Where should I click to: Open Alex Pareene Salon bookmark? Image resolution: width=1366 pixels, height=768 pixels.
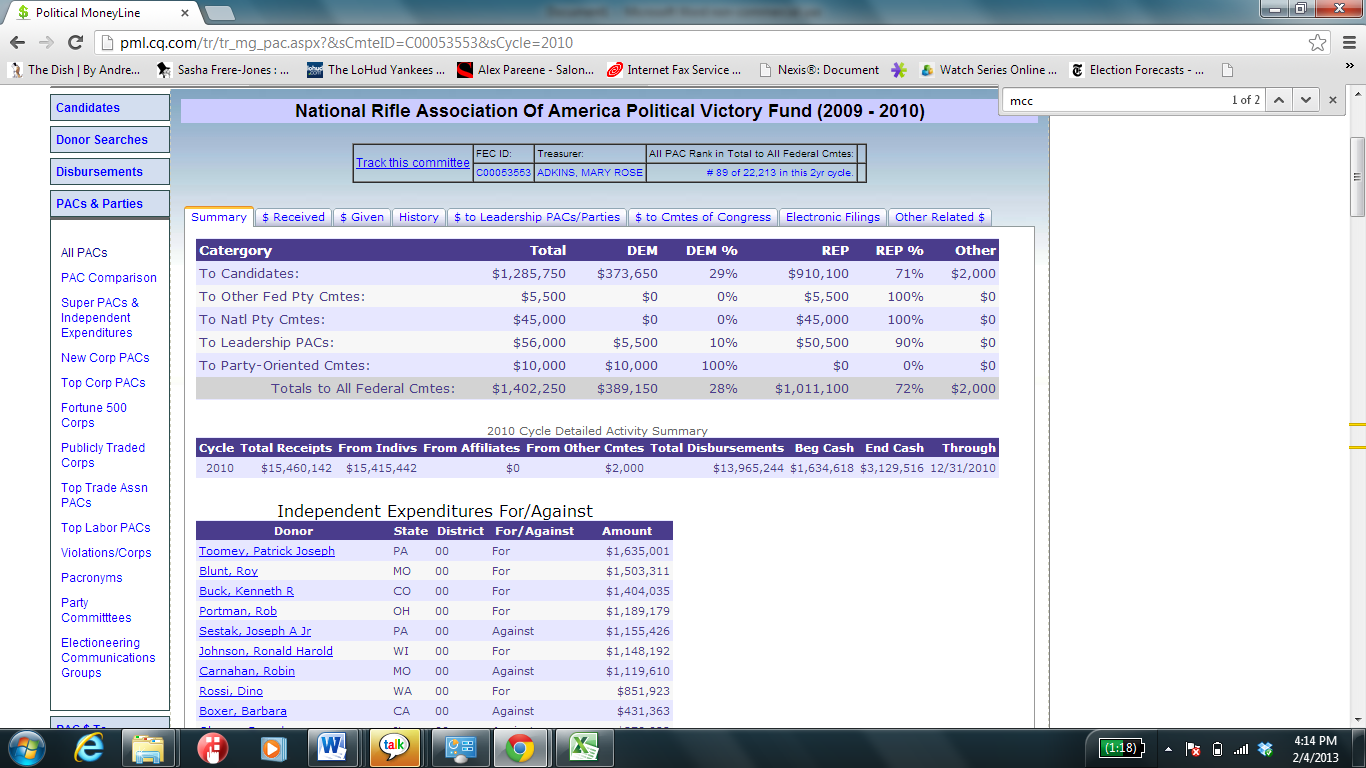[525, 70]
